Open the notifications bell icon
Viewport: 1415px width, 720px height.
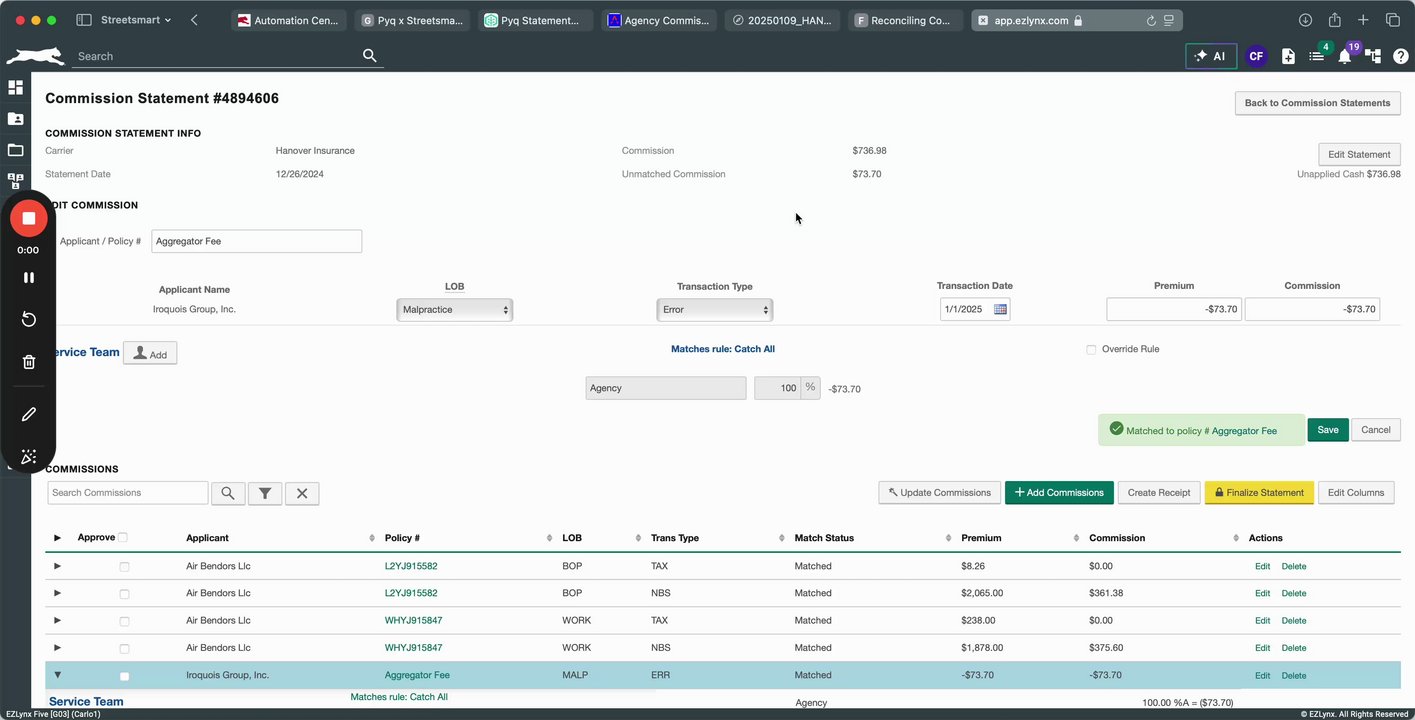(x=1345, y=57)
